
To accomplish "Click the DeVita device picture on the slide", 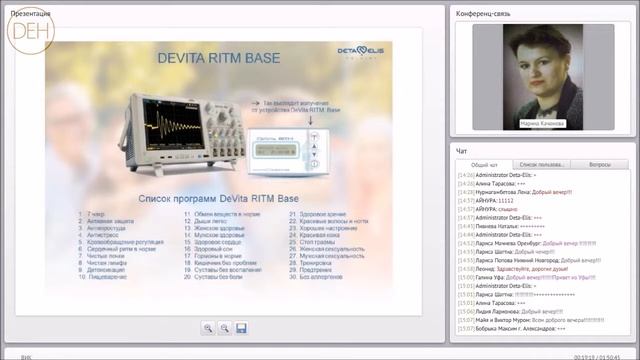I will [289, 152].
